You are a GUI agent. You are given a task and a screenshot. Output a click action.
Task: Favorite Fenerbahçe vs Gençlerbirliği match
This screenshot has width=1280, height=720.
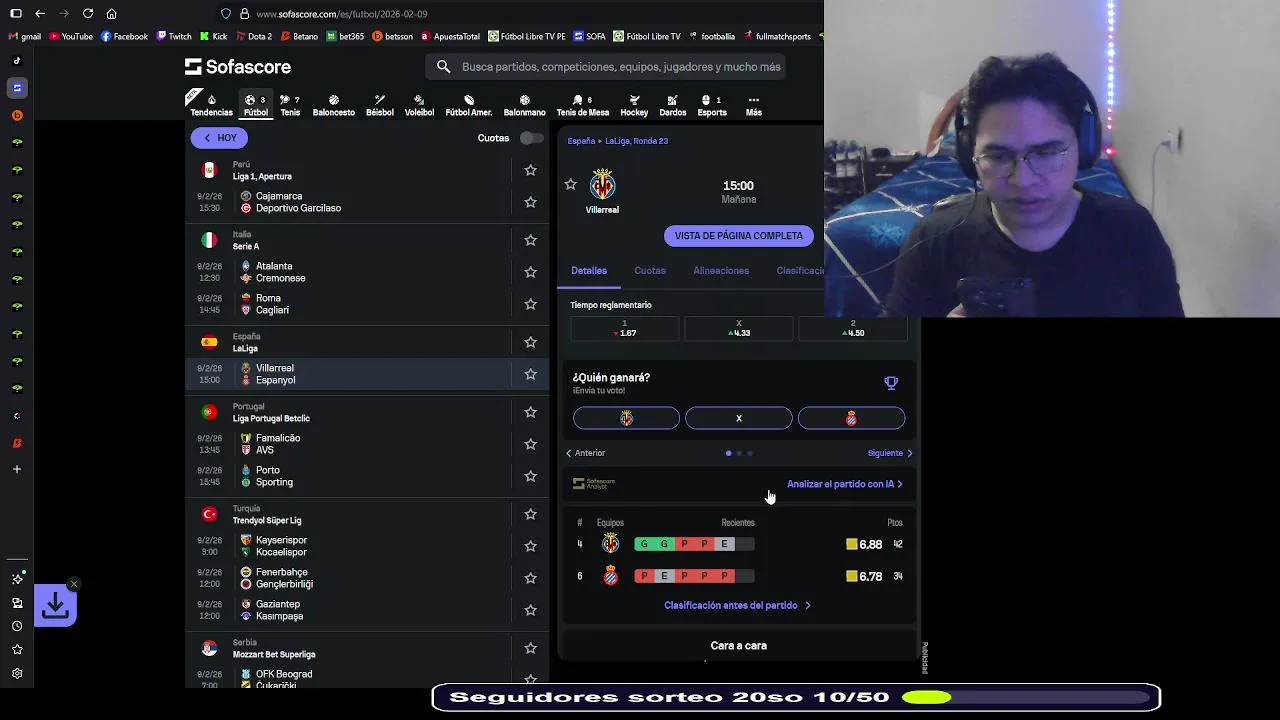tap(530, 578)
